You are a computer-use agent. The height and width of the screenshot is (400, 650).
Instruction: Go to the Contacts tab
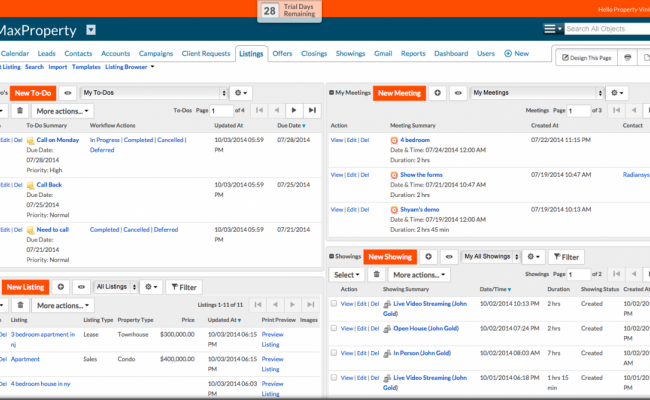[78, 53]
